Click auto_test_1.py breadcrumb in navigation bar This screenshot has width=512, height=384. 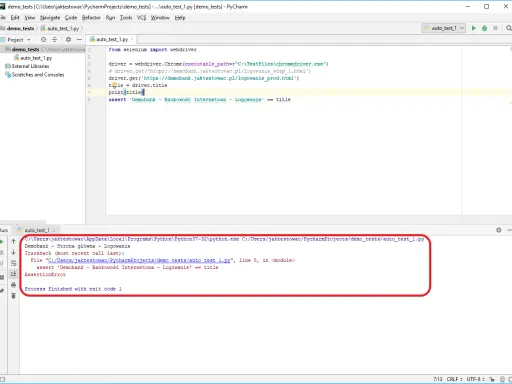pos(60,28)
